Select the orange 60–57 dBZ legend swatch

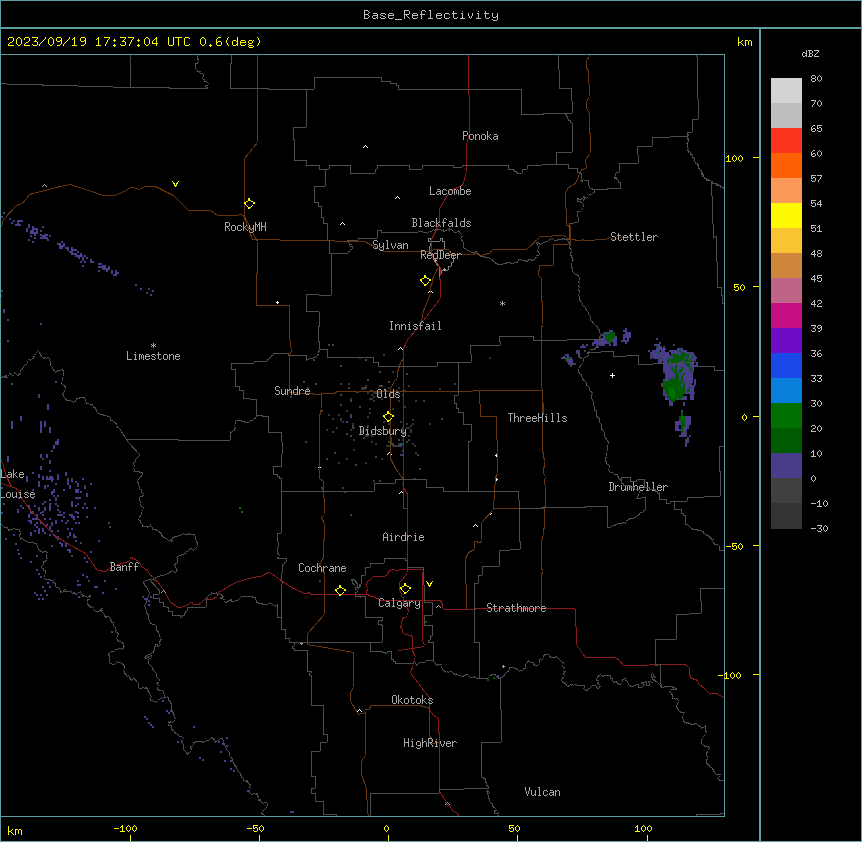(x=786, y=165)
